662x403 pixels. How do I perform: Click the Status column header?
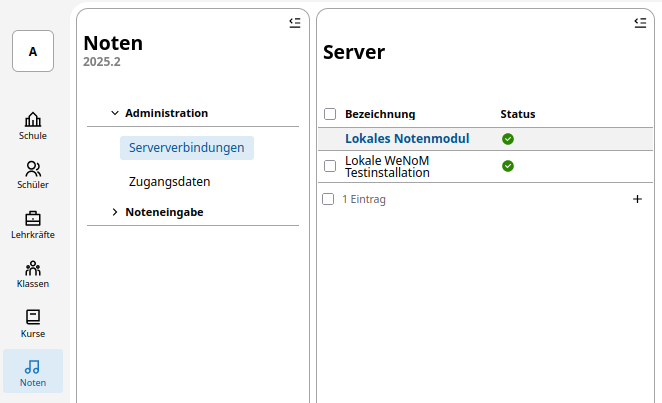click(518, 114)
